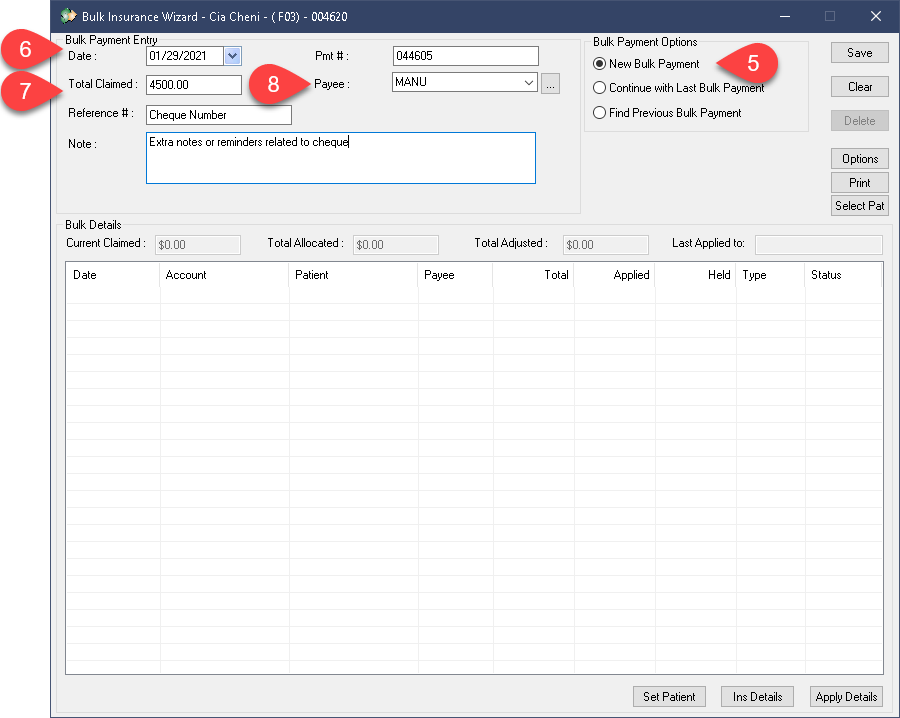Close the Bulk Insurance Wizard window
This screenshot has height=718, width=900.
click(x=875, y=16)
